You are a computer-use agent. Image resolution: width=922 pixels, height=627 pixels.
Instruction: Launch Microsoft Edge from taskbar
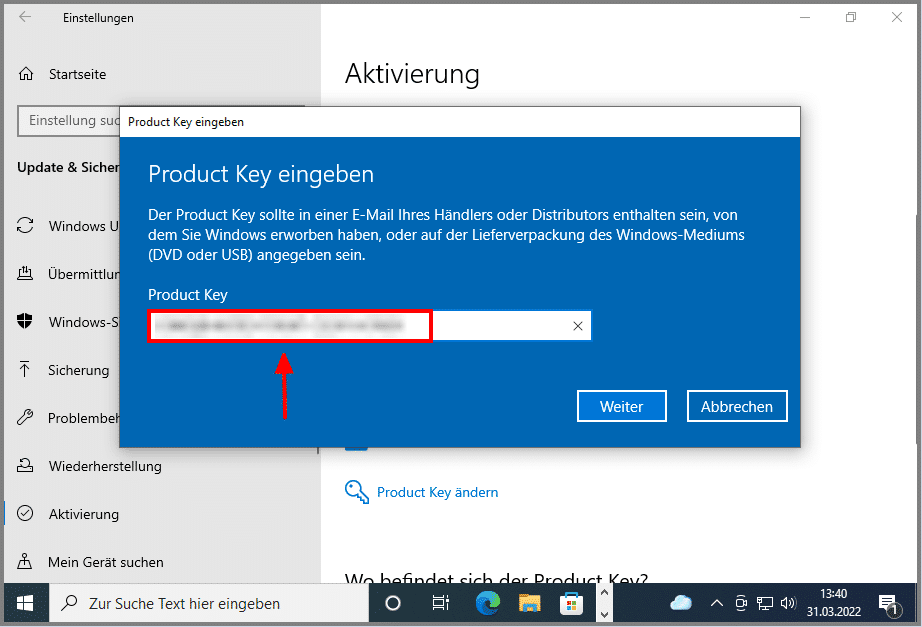[487, 603]
